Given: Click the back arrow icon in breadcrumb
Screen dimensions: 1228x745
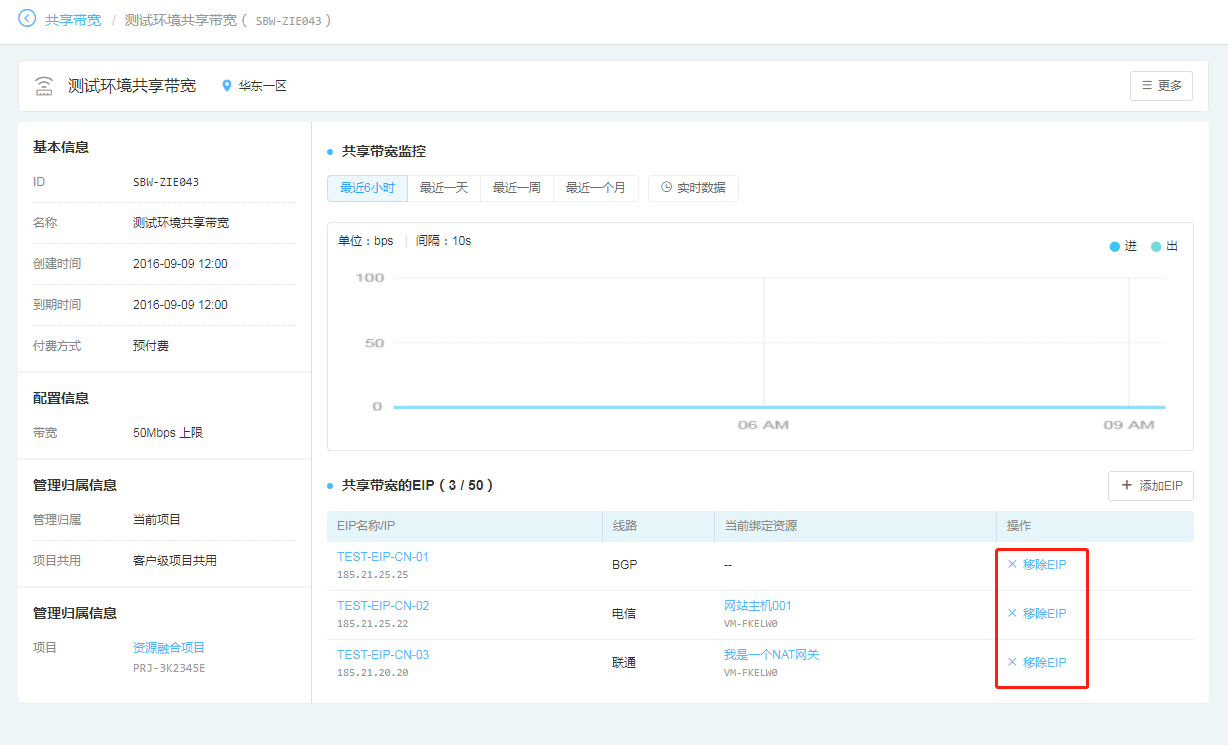Looking at the screenshot, I should (x=27, y=18).
